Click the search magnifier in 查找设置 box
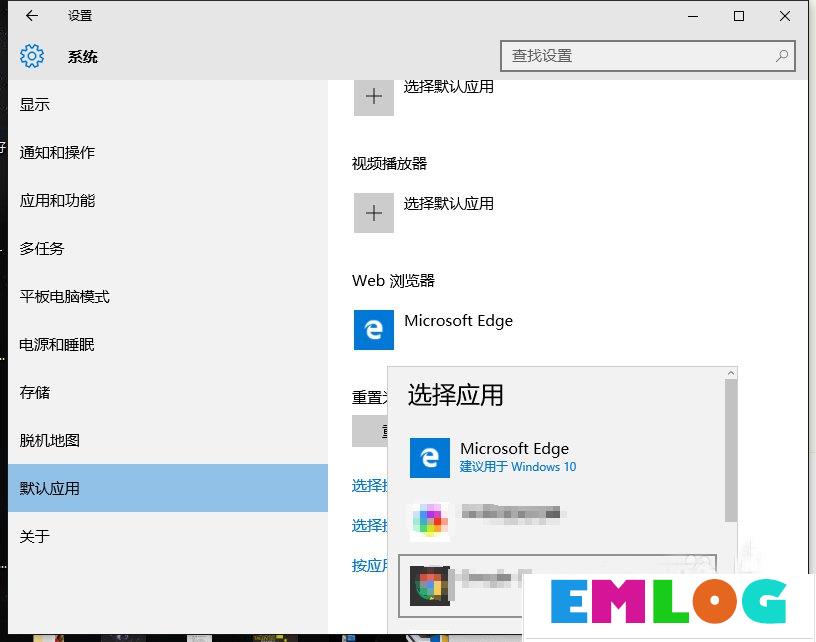The image size is (816, 642). point(781,56)
